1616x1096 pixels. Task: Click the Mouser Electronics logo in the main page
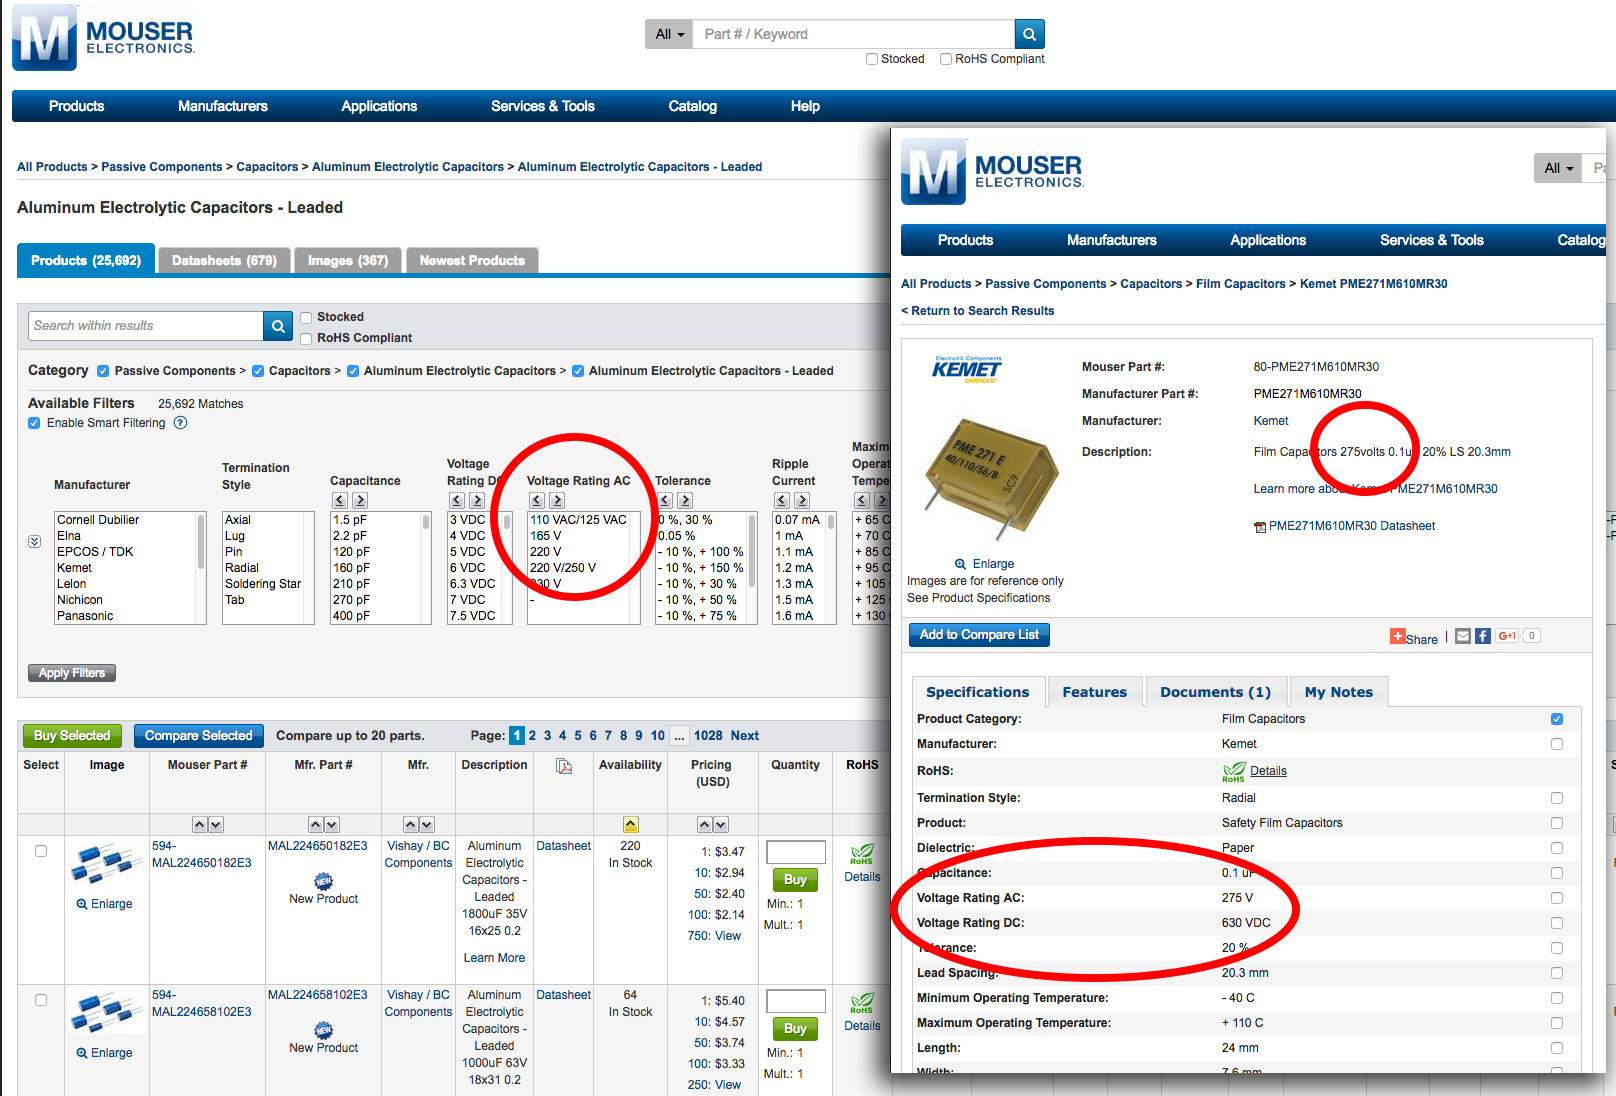click(104, 38)
